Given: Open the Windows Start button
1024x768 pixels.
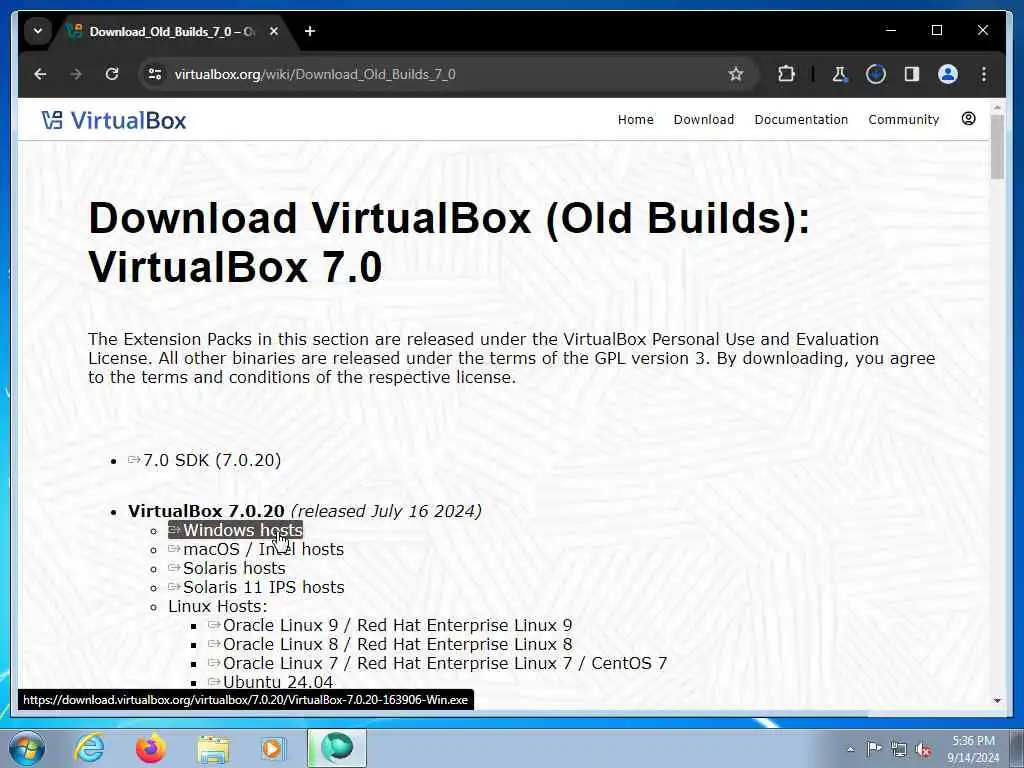Looking at the screenshot, I should coord(27,748).
